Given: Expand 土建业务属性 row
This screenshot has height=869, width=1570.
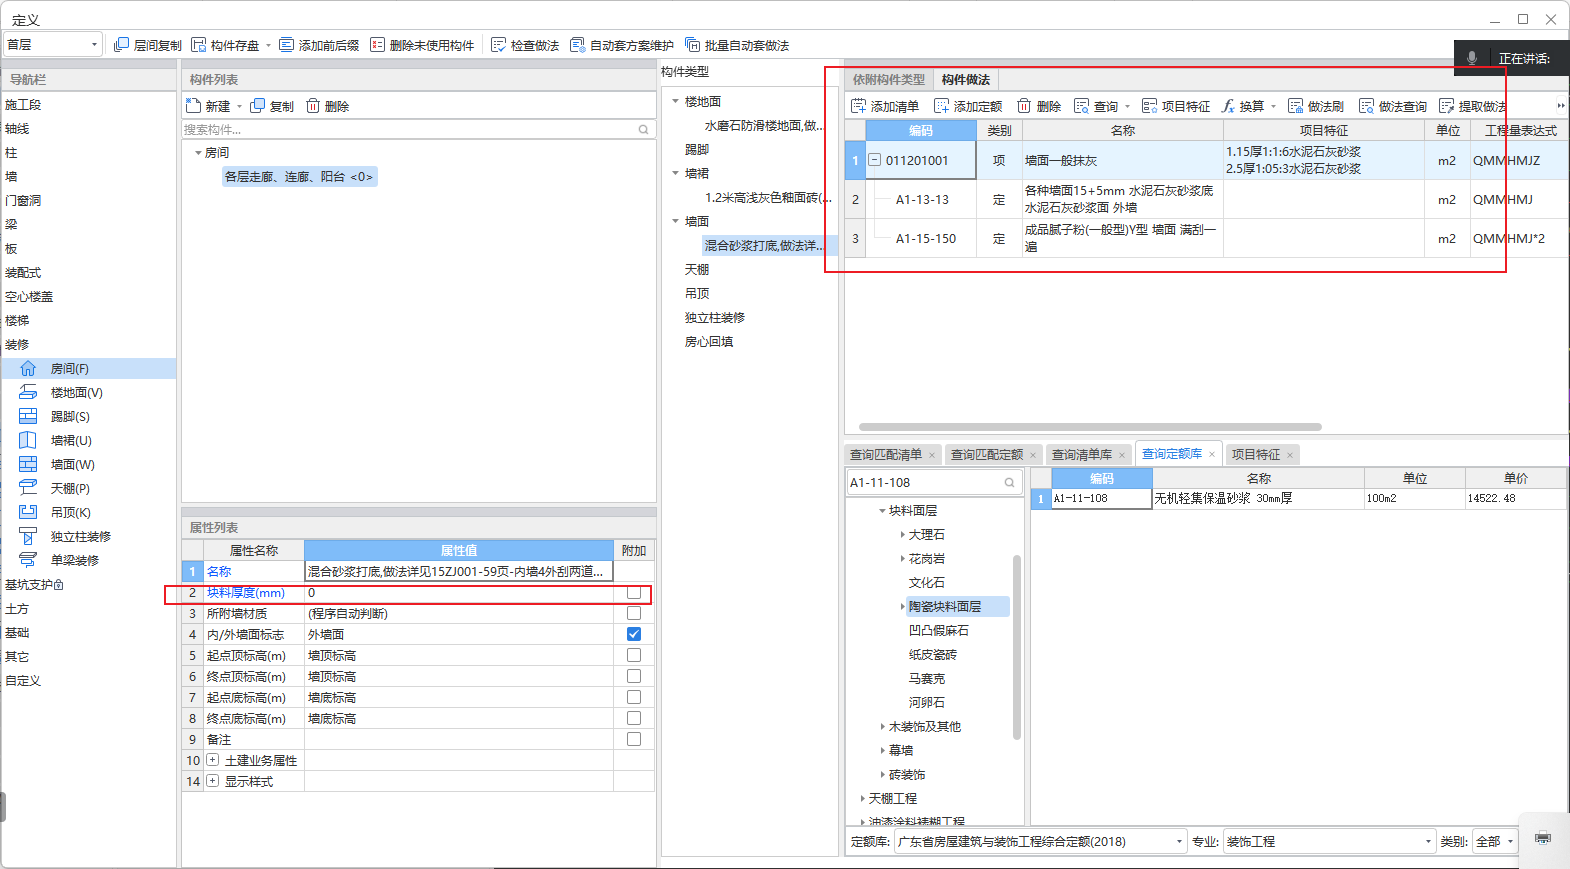Looking at the screenshot, I should point(212,760).
